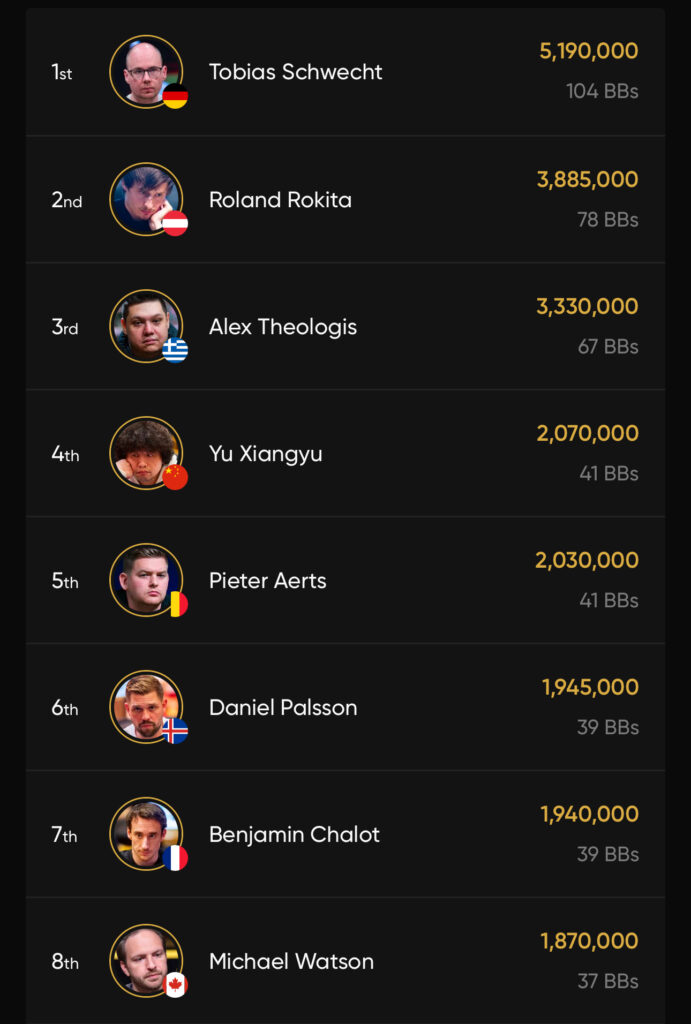691x1024 pixels.
Task: Click the Icelandic flag on Daniel Palsson
Action: [x=176, y=731]
